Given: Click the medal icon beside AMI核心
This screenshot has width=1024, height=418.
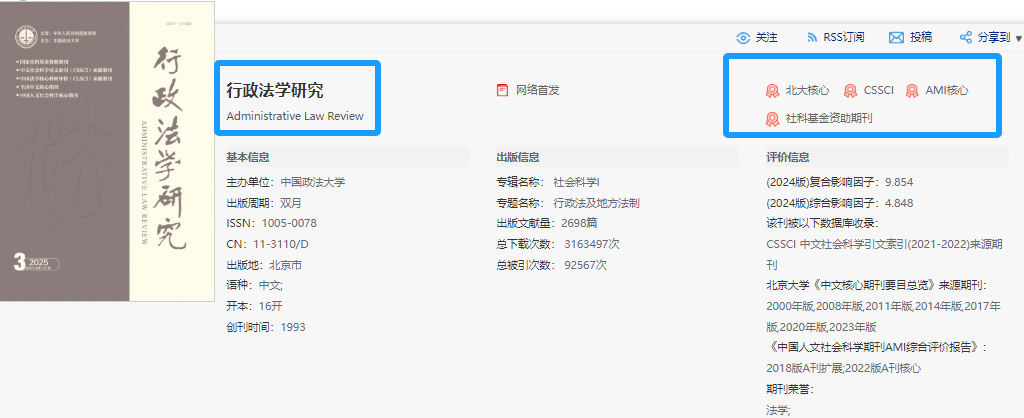Looking at the screenshot, I should pos(912,91).
